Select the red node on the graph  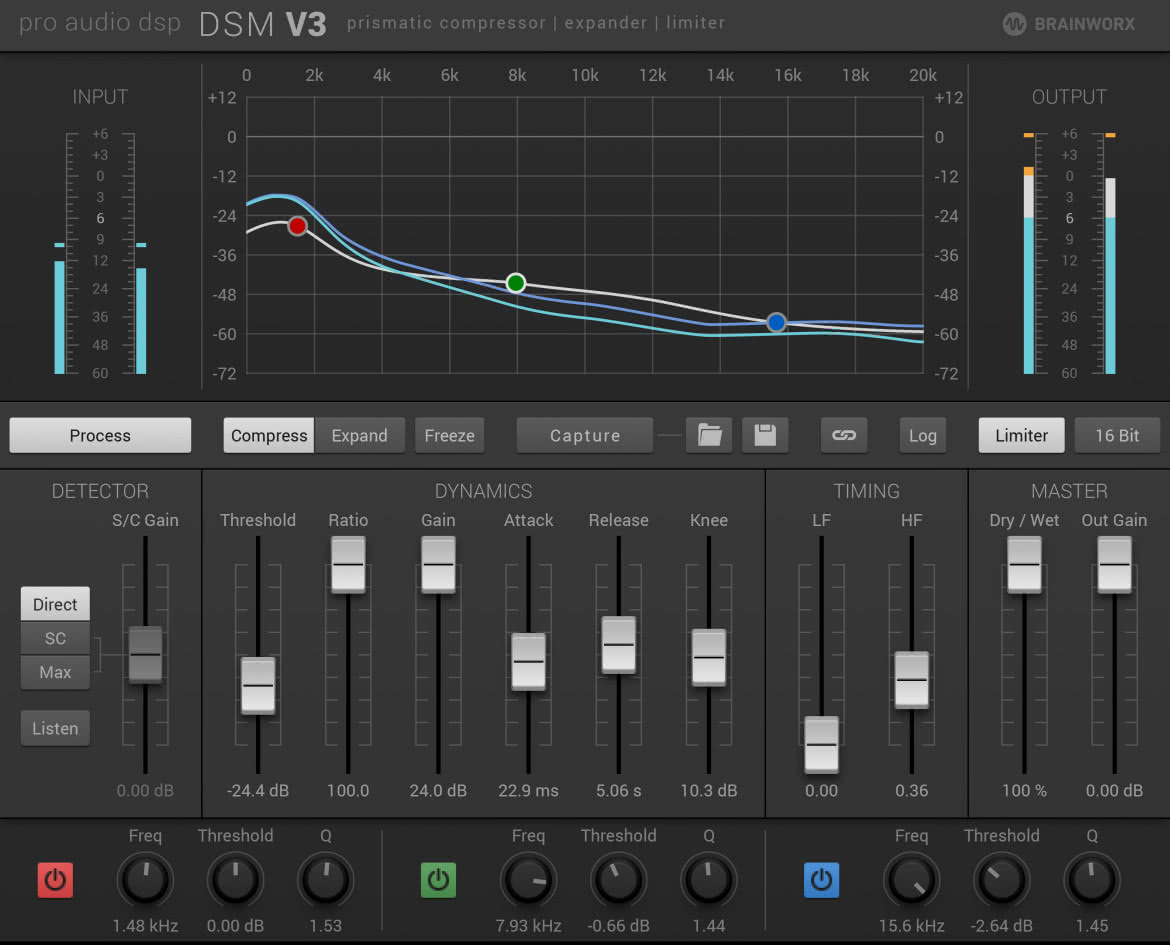298,226
